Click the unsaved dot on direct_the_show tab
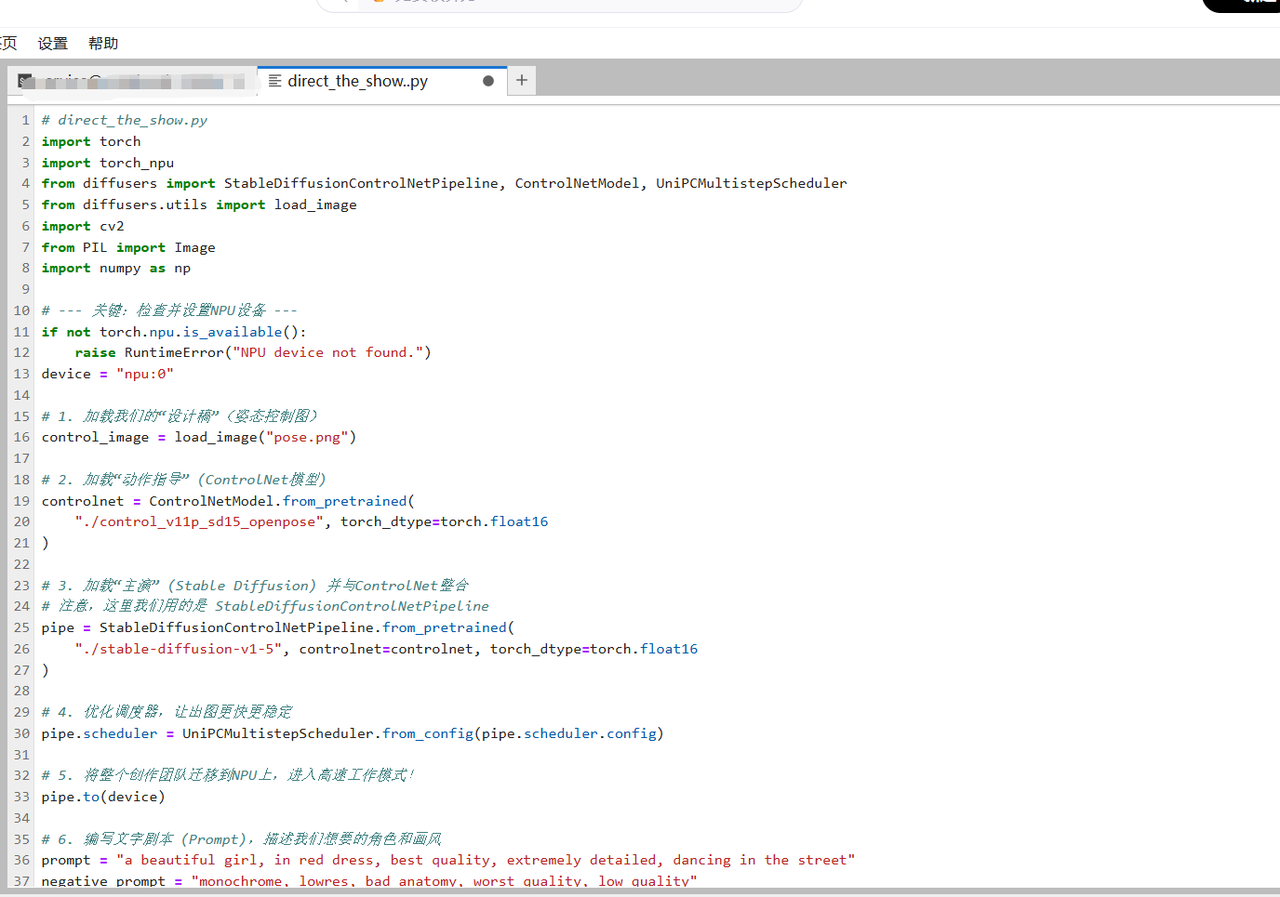1280x897 pixels. tap(488, 81)
